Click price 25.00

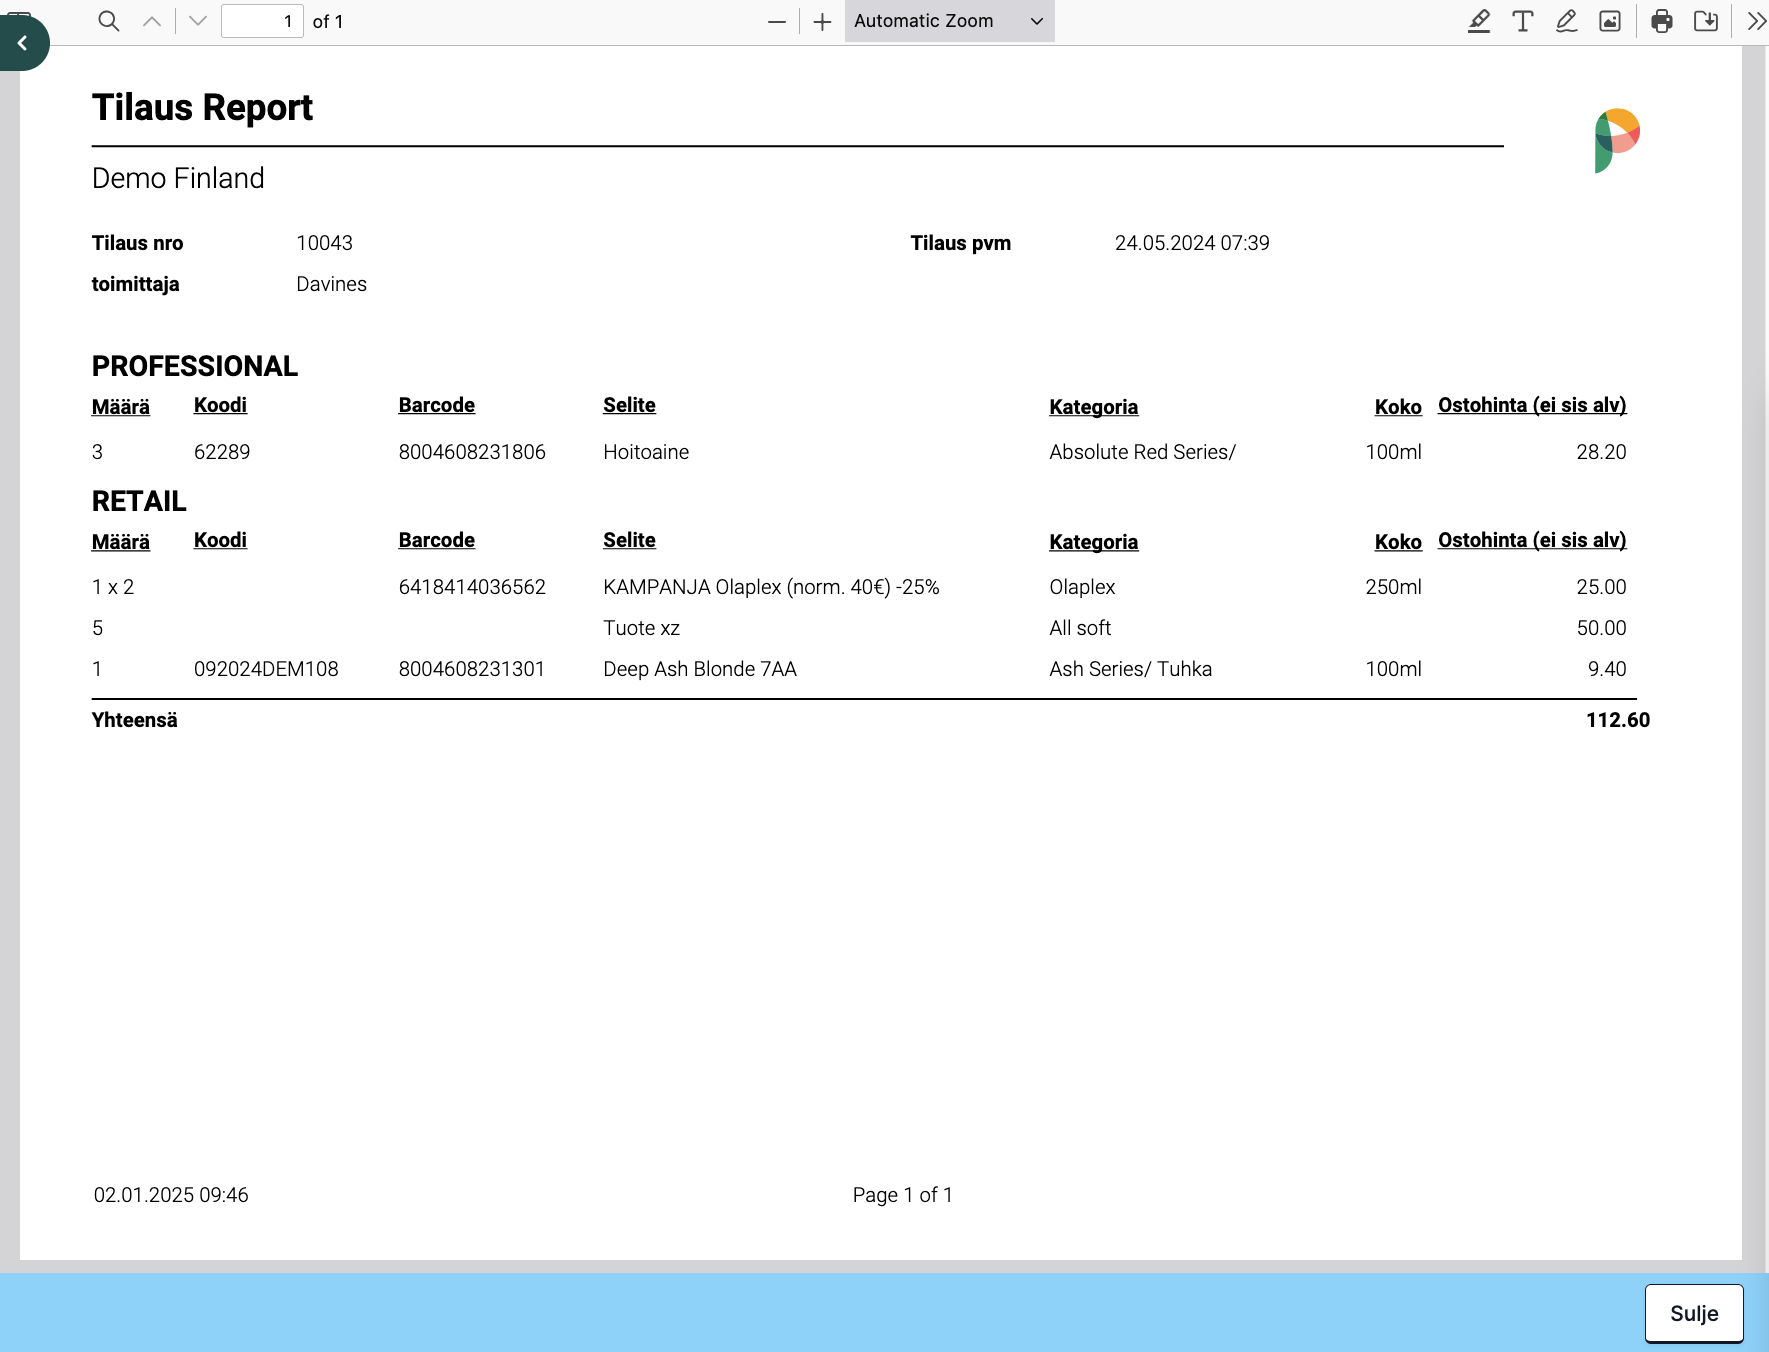click(1601, 587)
